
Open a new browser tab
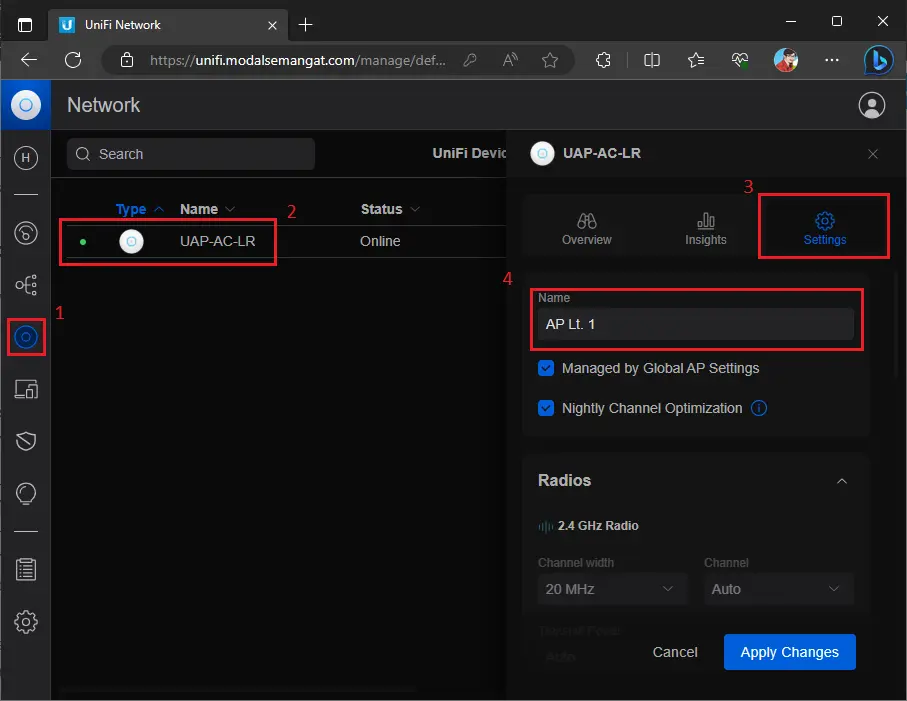[305, 25]
